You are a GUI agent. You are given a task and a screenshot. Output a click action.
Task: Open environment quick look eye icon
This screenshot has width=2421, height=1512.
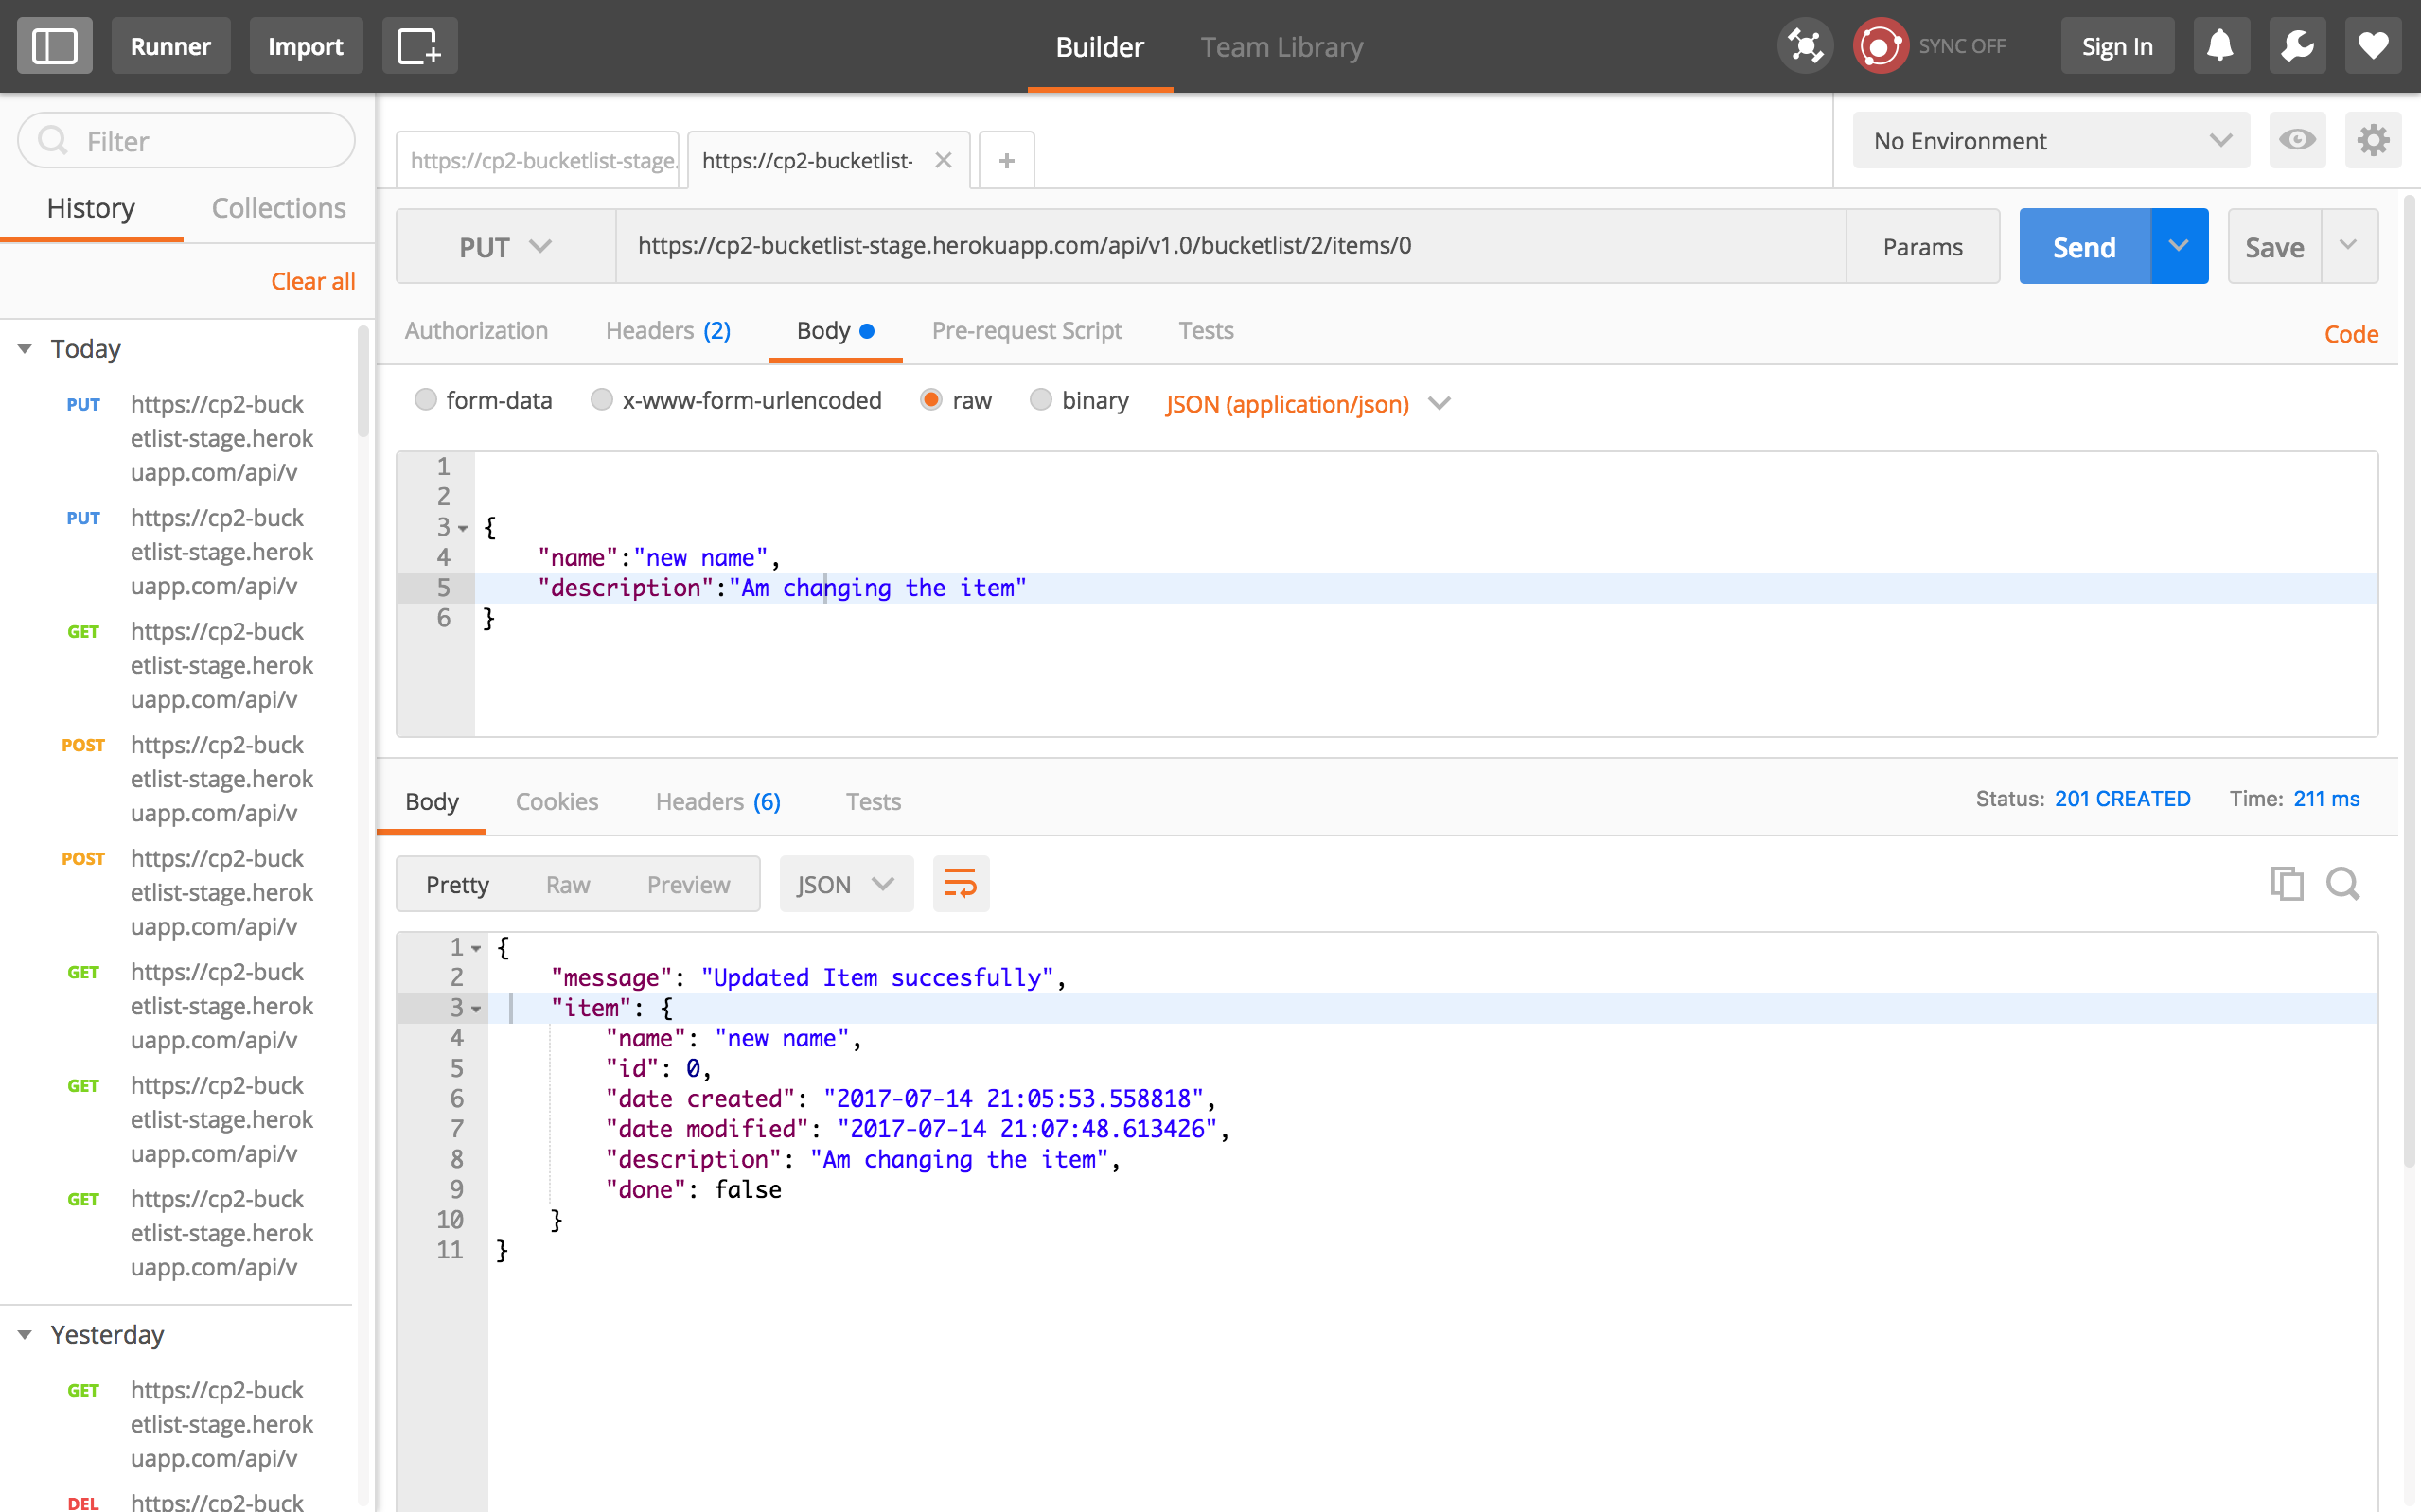coord(2297,140)
